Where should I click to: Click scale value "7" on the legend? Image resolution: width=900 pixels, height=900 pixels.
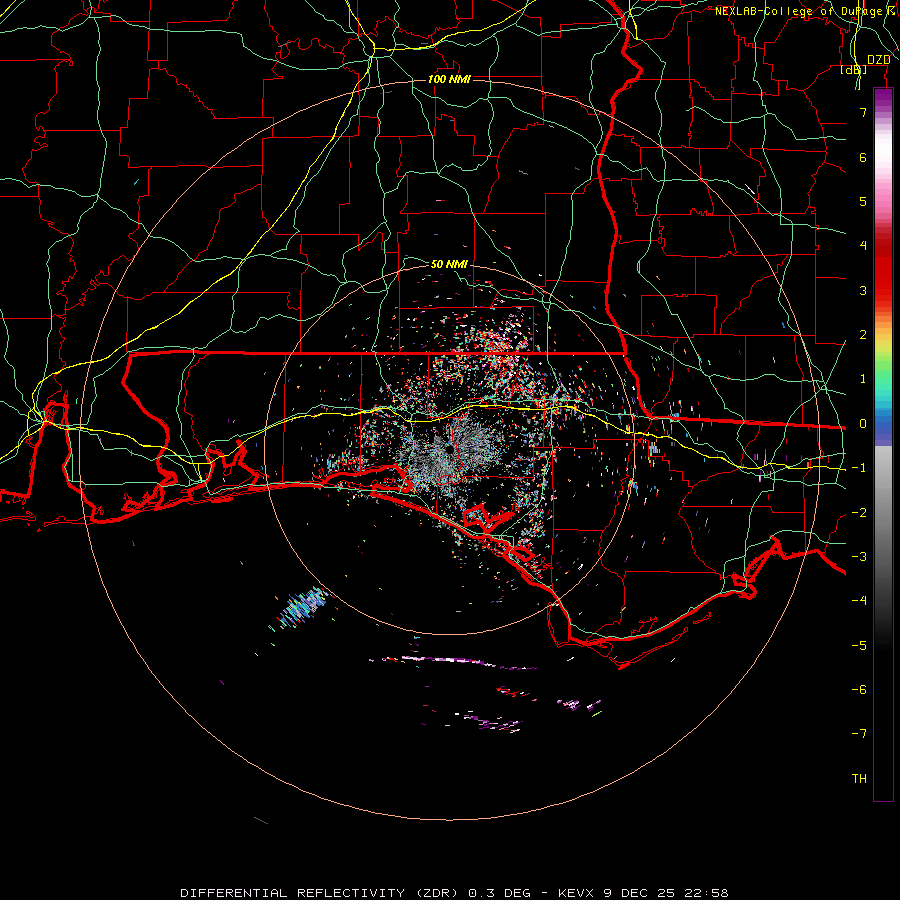(863, 112)
